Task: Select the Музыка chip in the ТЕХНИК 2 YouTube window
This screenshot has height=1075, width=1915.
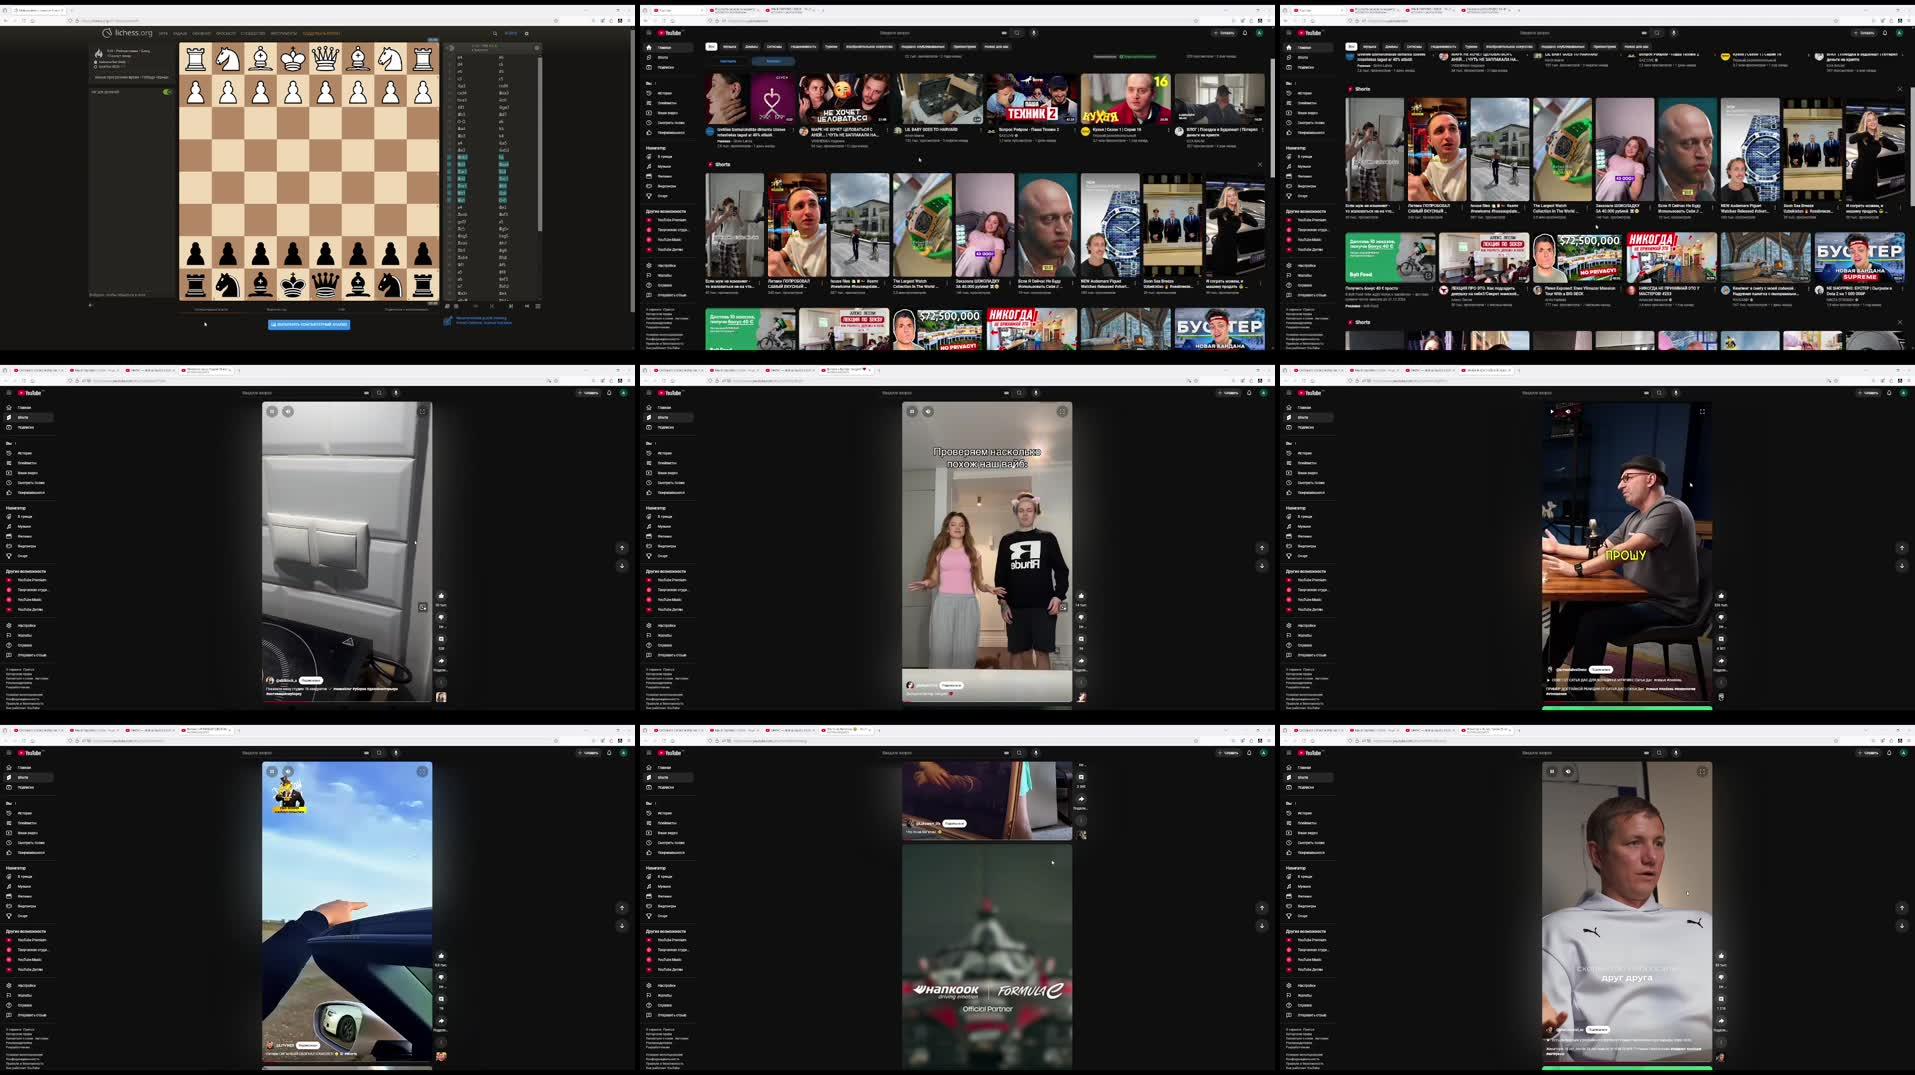Action: (x=729, y=46)
